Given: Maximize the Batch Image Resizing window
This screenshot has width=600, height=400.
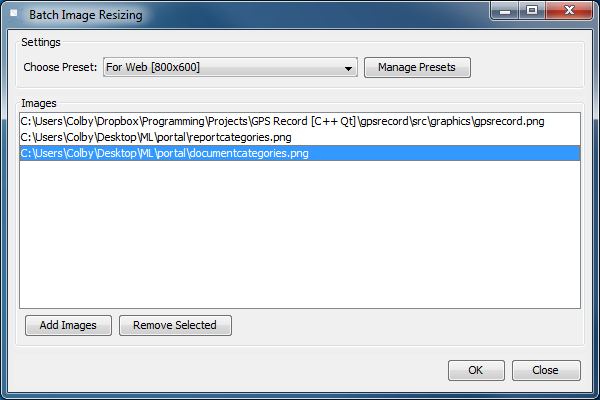Looking at the screenshot, I should (530, 11).
